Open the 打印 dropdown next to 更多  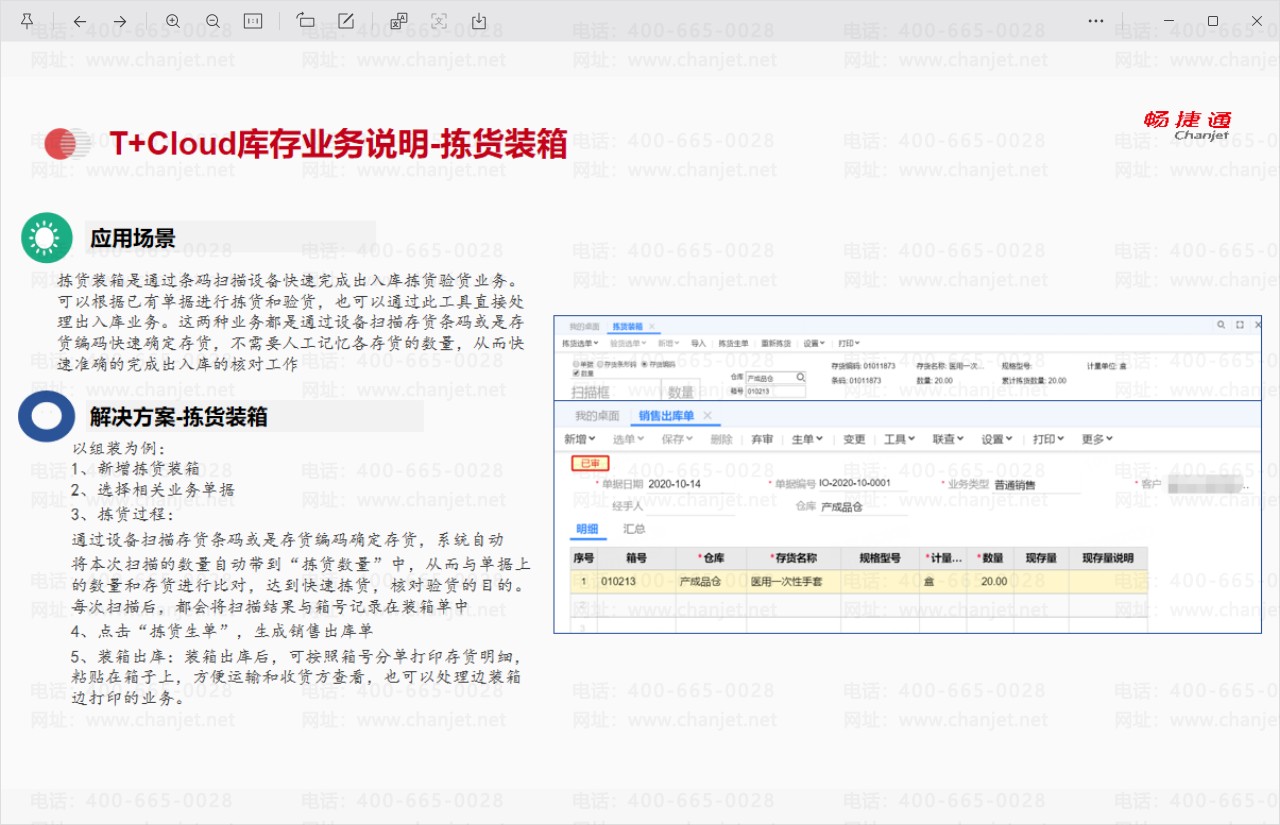tap(1050, 439)
